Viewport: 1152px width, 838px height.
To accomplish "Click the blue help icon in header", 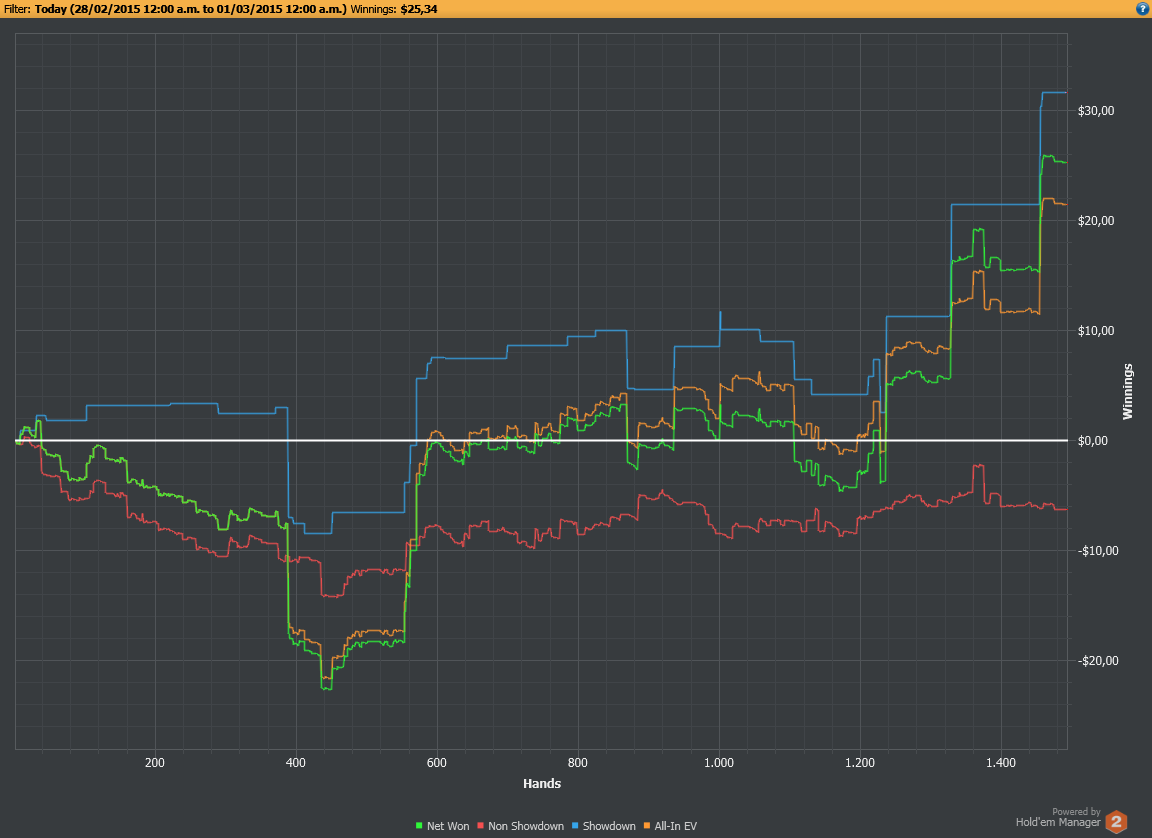I will pyautogui.click(x=1143, y=9).
